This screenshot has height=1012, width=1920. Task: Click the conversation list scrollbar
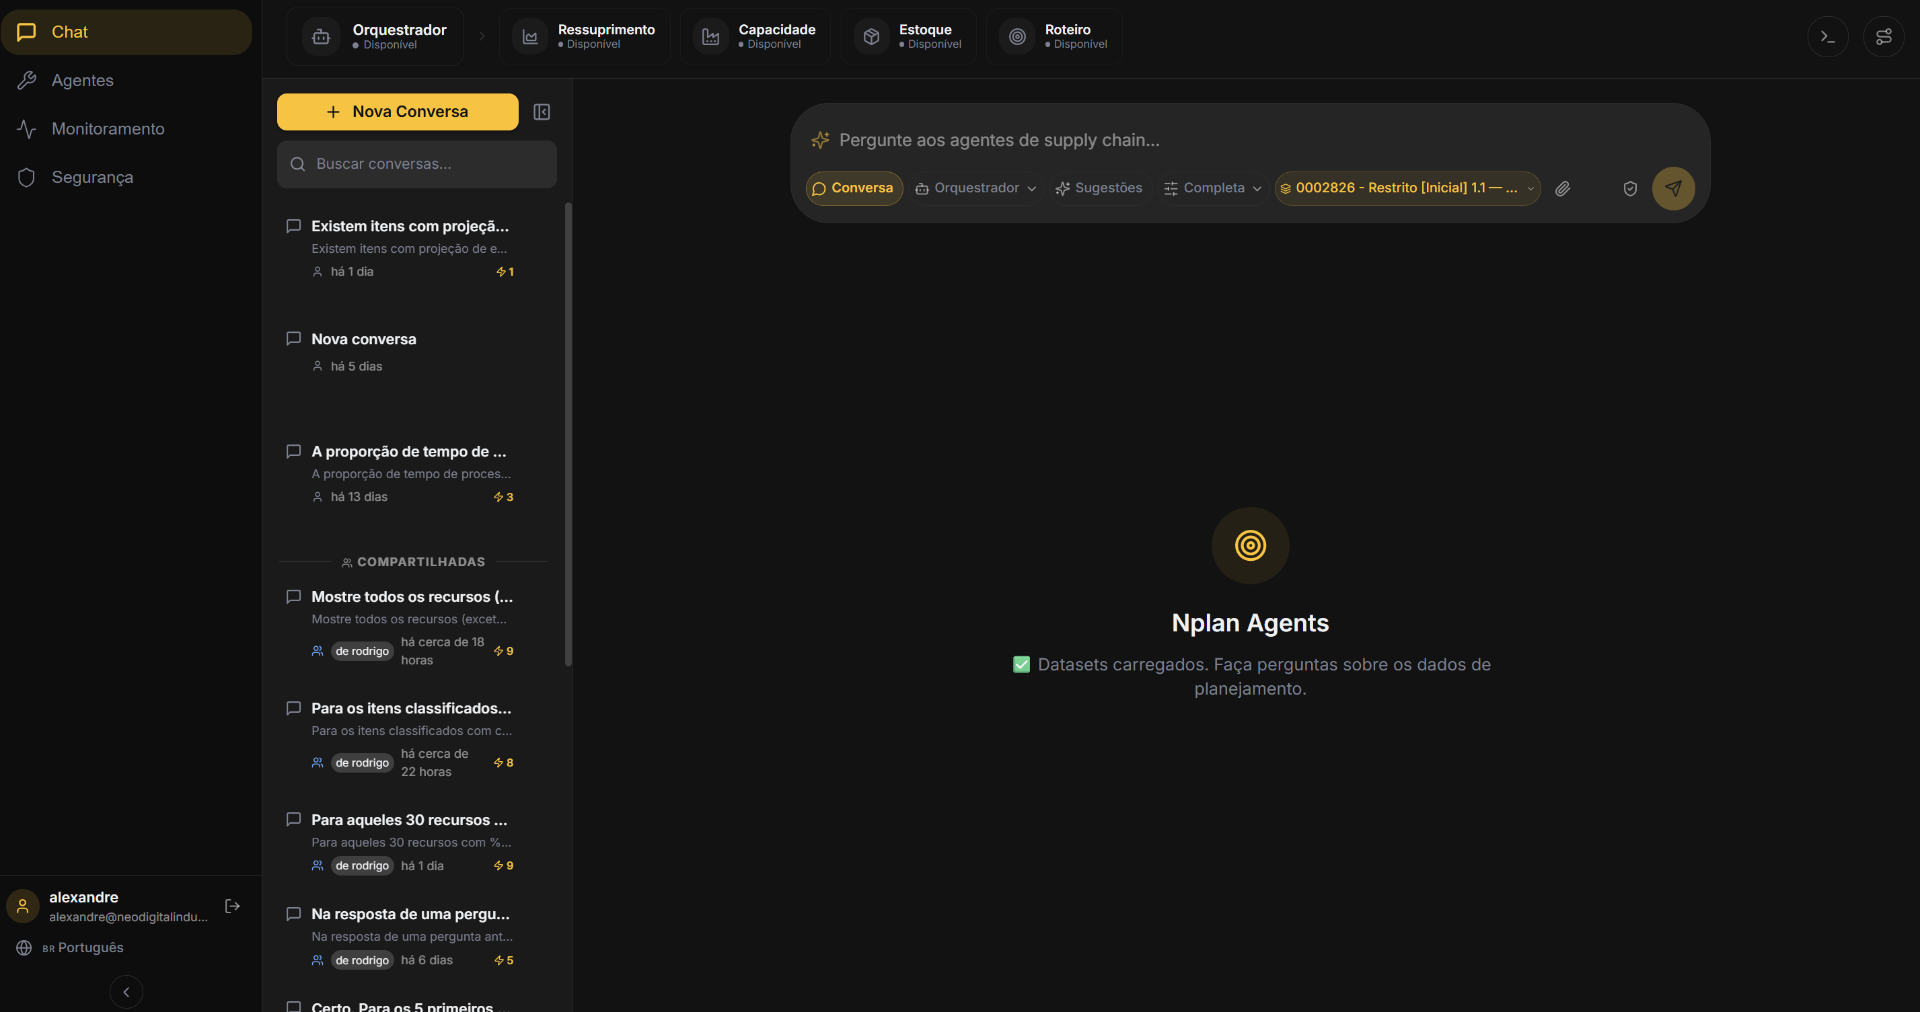[568, 435]
